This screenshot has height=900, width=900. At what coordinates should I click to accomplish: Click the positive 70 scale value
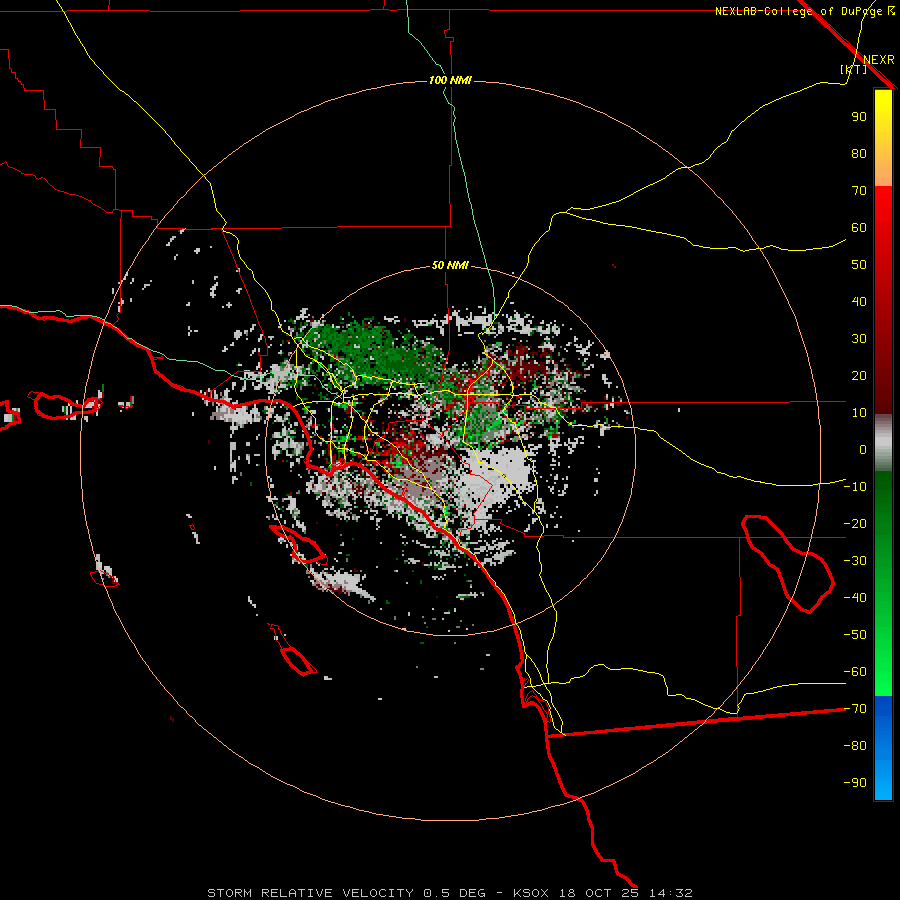[859, 191]
